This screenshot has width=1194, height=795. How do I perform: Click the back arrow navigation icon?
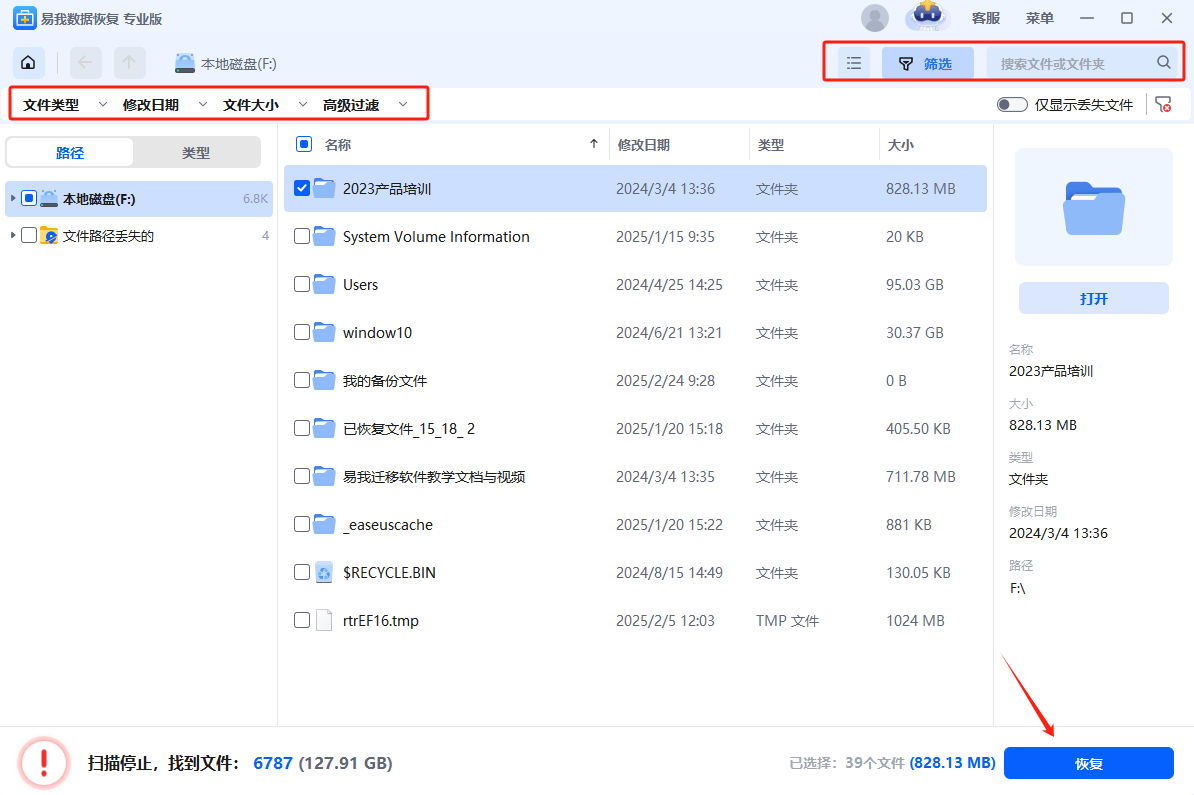tap(85, 63)
